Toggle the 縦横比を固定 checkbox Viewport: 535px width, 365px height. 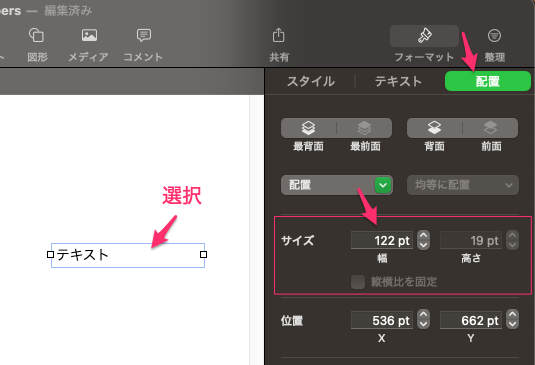pyautogui.click(x=358, y=282)
